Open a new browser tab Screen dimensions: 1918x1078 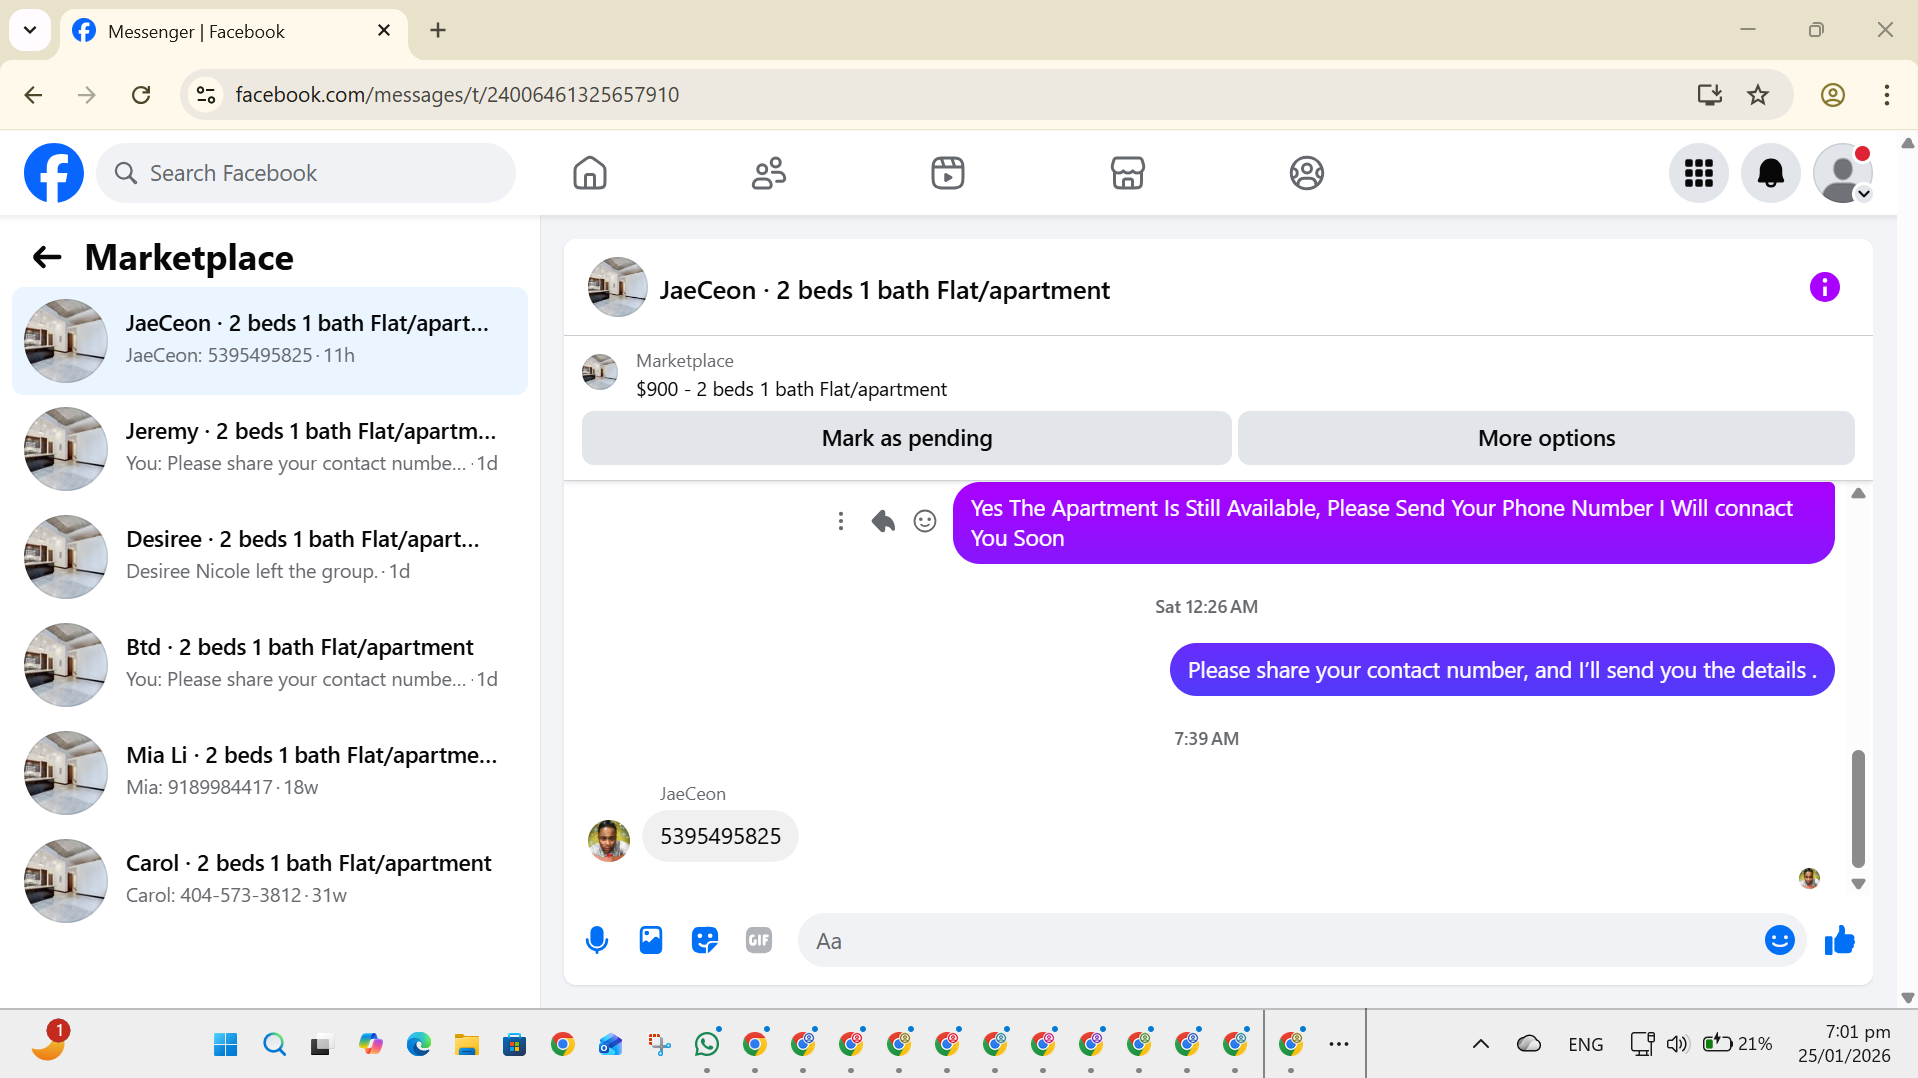pos(438,30)
